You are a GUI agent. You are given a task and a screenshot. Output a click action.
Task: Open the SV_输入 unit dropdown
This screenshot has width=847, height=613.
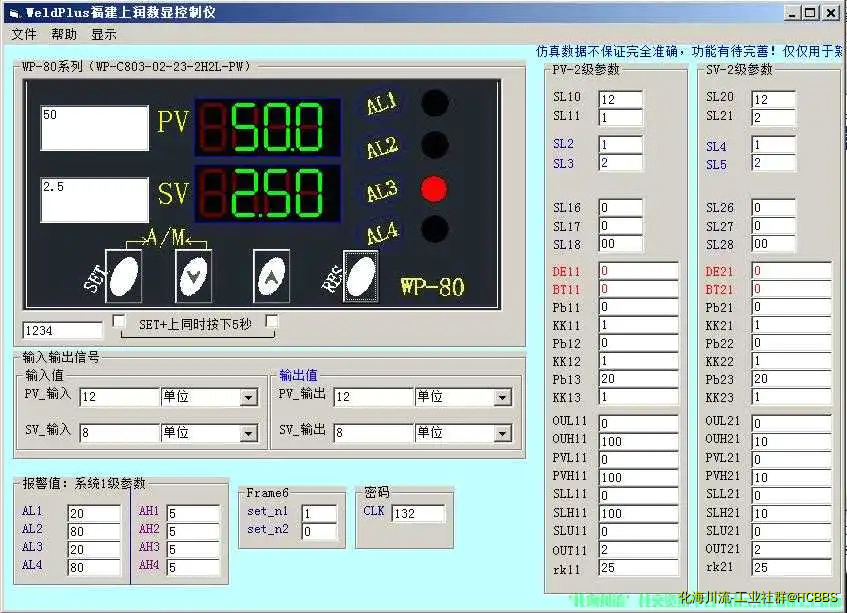click(248, 434)
